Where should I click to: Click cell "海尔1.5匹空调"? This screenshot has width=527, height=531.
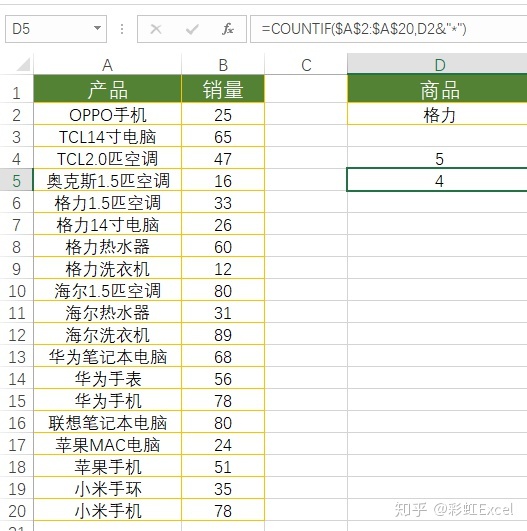(107, 291)
